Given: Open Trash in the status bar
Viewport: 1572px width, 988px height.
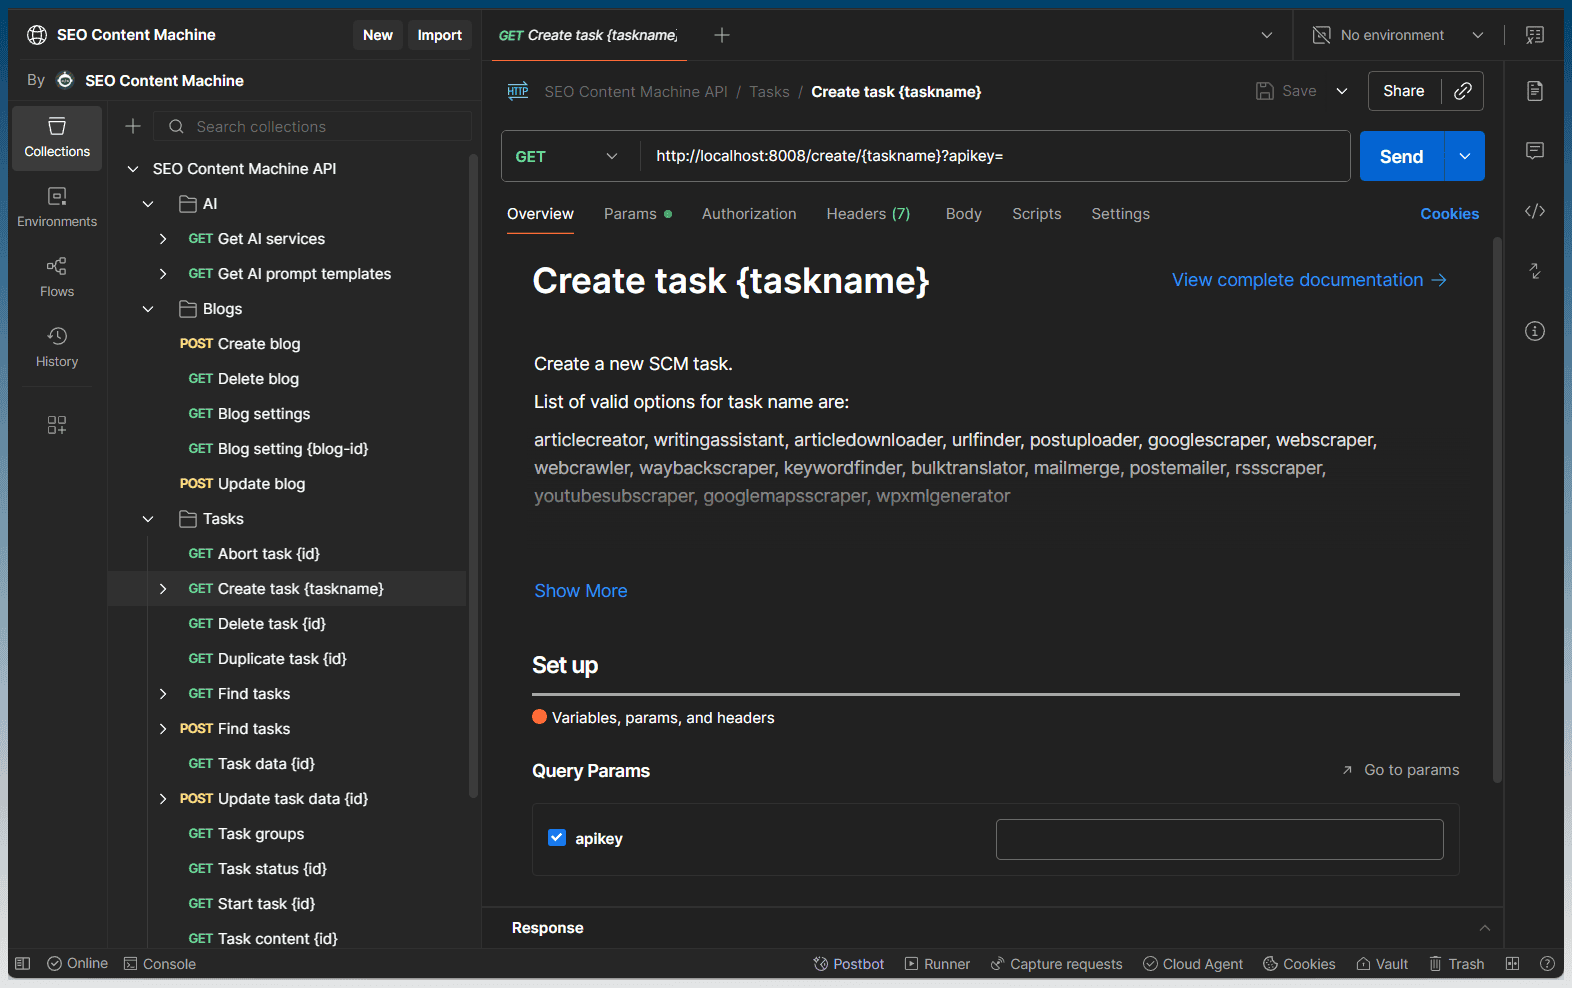Looking at the screenshot, I should tap(1456, 964).
